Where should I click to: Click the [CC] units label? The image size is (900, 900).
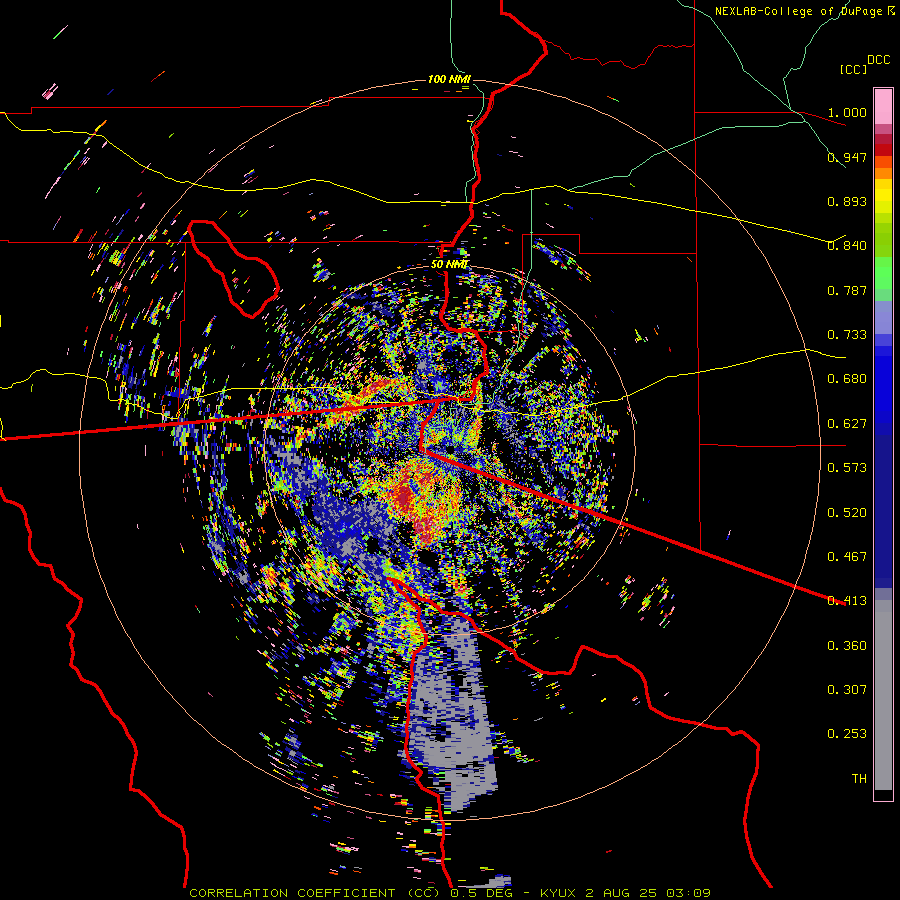[x=854, y=69]
